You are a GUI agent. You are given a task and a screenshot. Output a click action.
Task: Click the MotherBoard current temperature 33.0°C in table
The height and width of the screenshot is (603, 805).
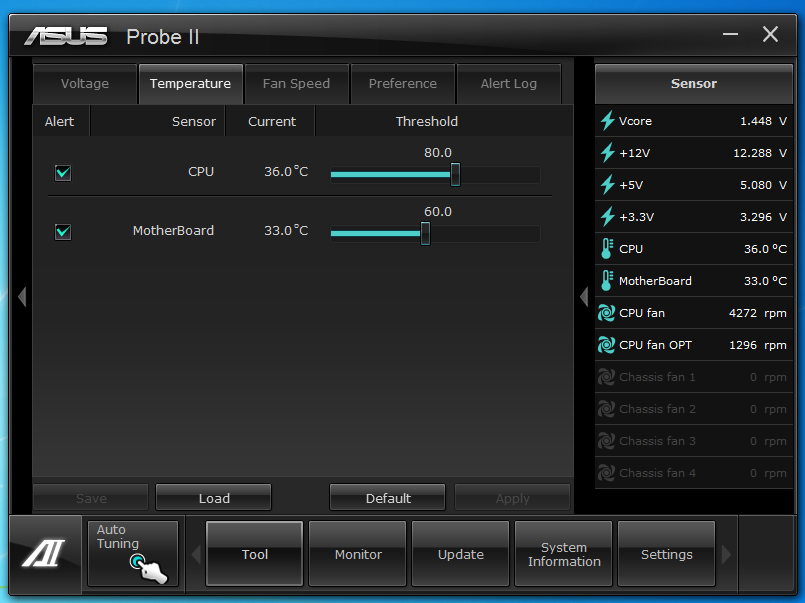(x=286, y=230)
